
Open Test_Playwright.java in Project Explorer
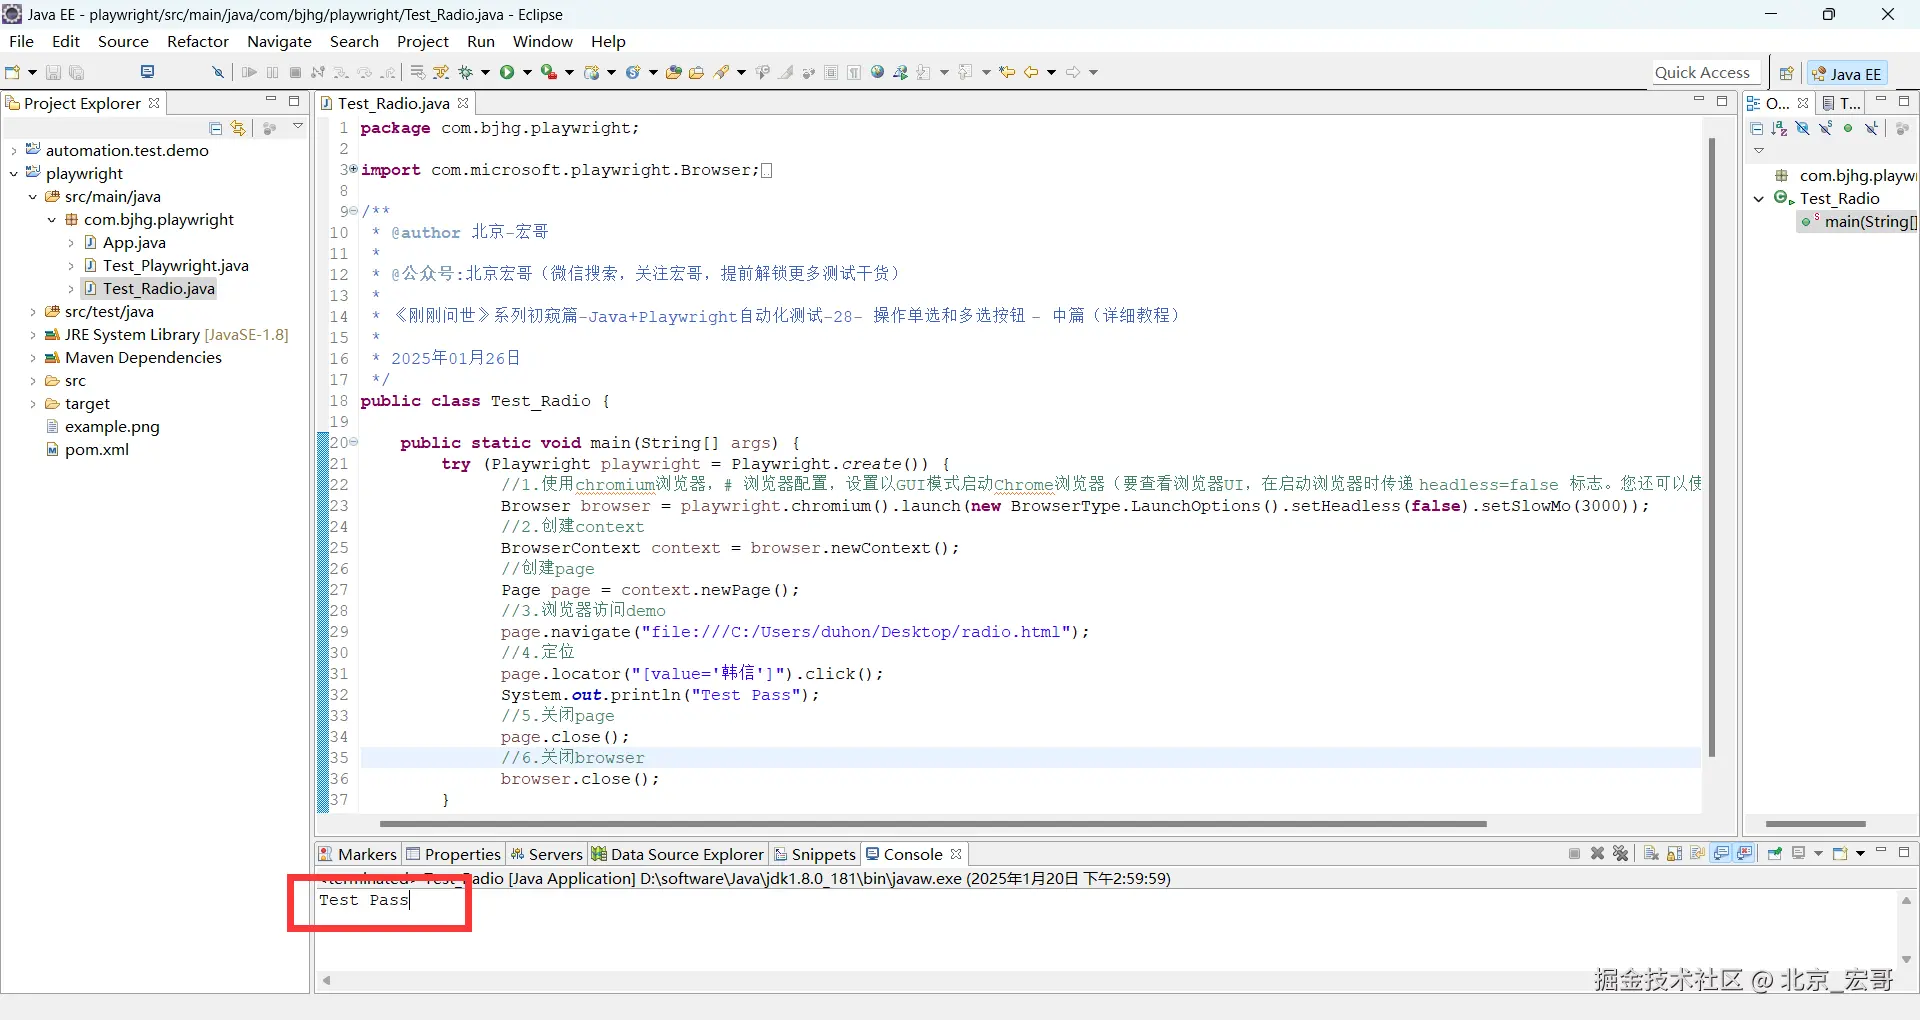pos(175,266)
